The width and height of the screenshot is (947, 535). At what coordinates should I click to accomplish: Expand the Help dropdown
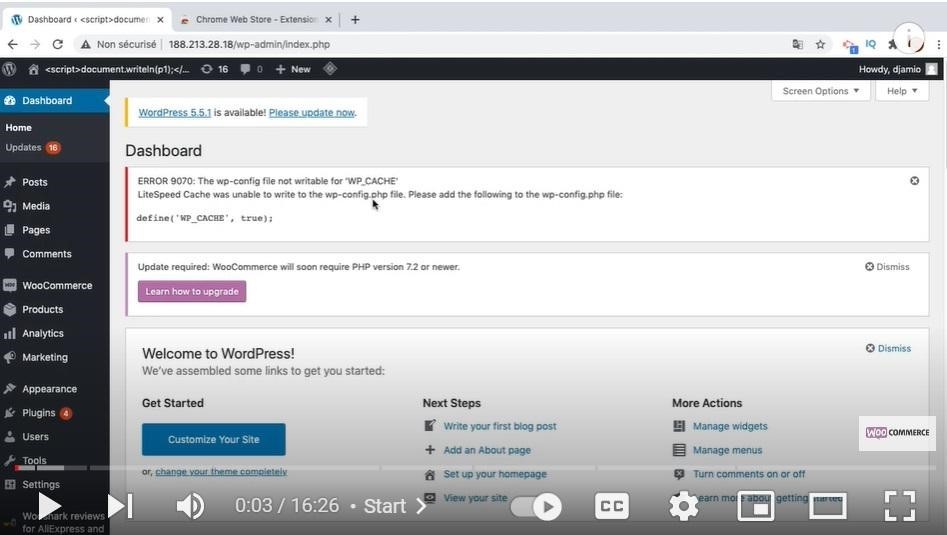[x=902, y=91]
